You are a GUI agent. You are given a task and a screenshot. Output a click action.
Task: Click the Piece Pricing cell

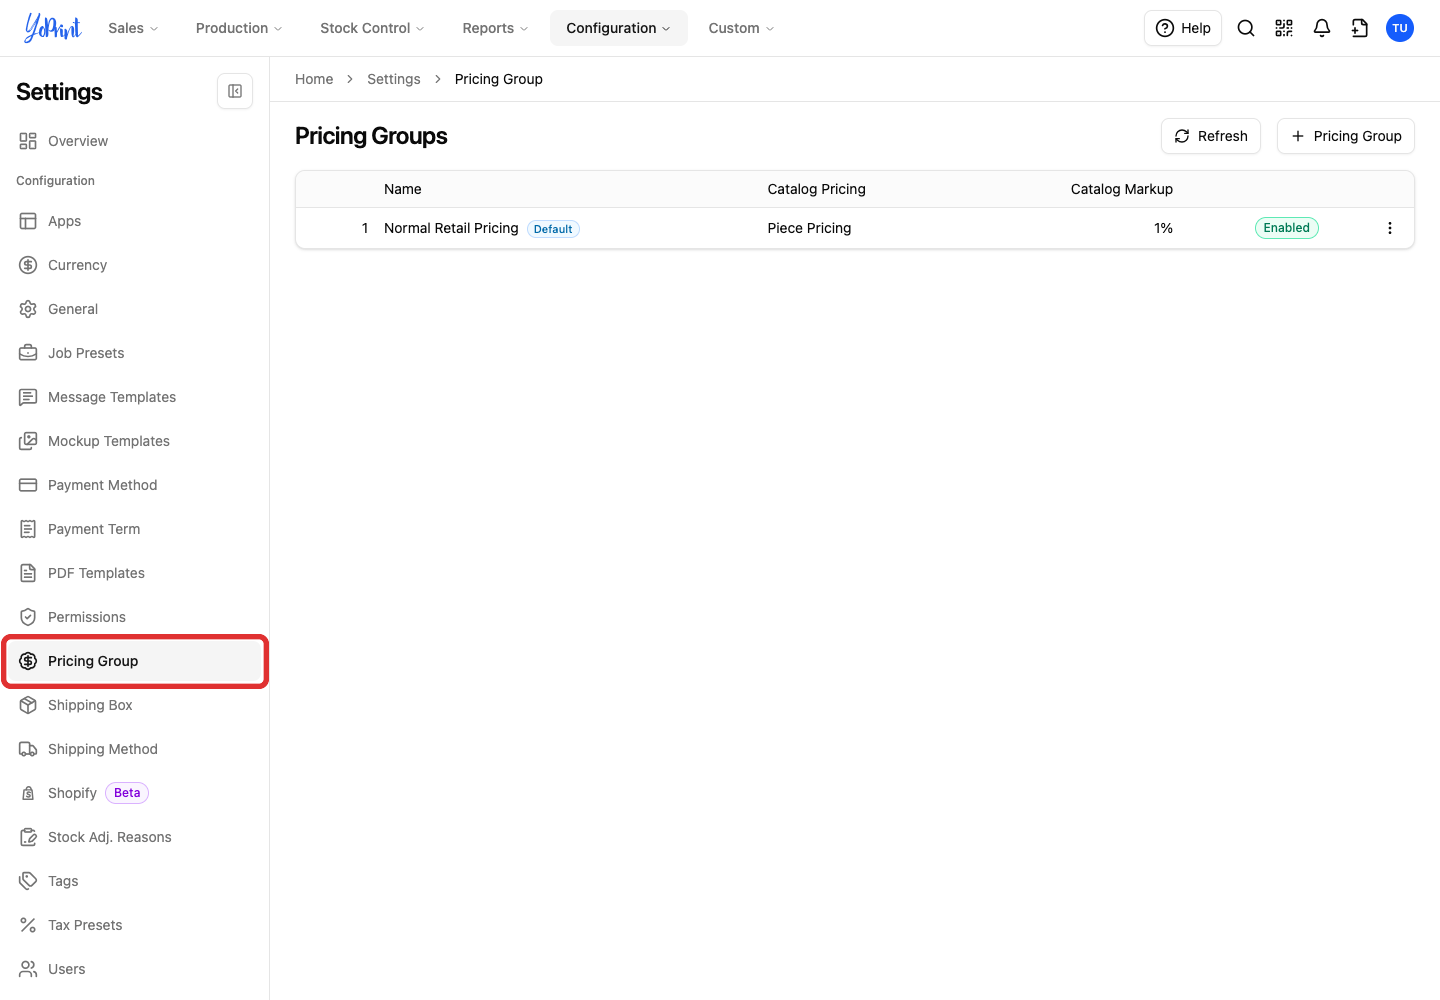(x=809, y=228)
